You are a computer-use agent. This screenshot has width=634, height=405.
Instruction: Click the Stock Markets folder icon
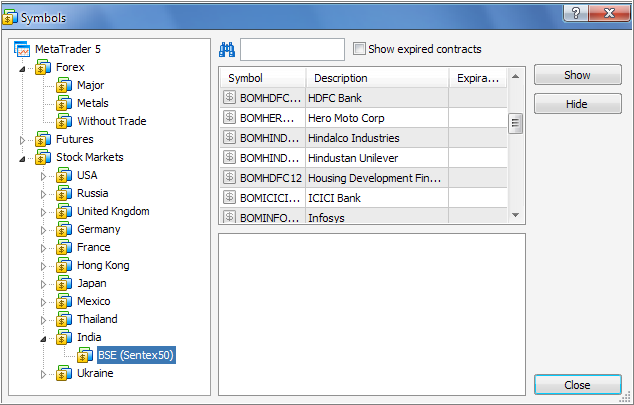pyautogui.click(x=43, y=157)
